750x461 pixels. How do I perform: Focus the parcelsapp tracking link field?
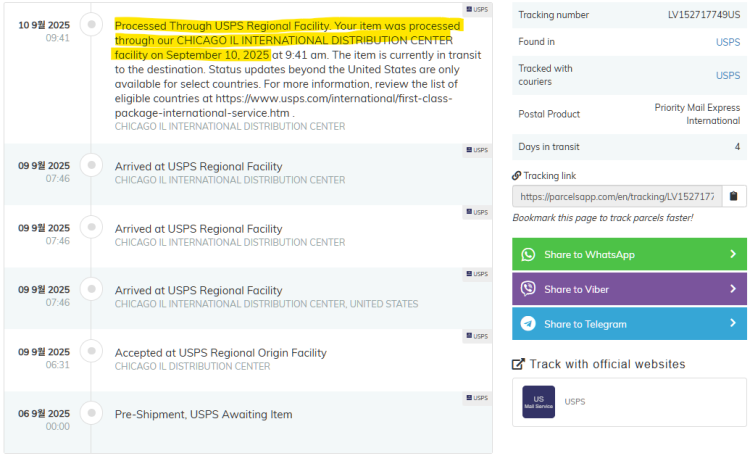click(x=617, y=197)
